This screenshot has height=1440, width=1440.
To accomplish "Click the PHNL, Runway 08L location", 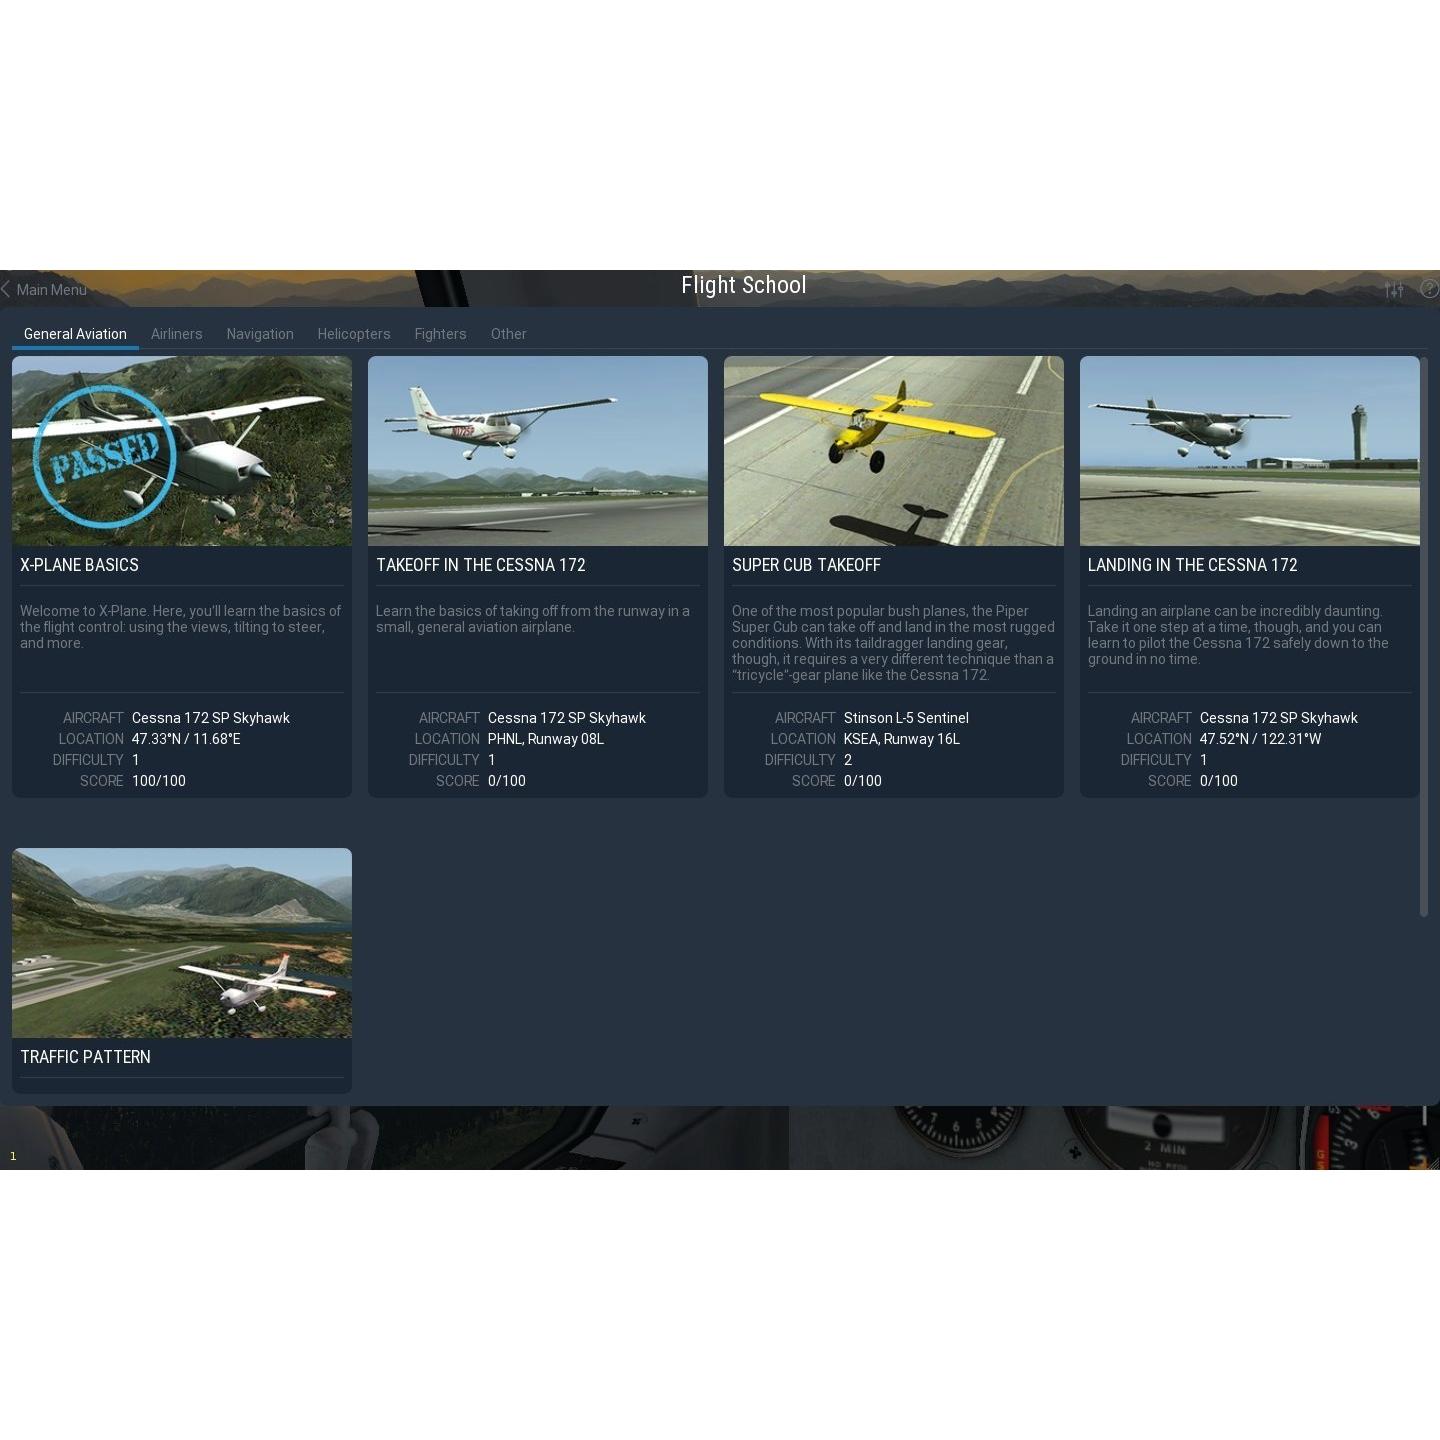I will click(x=546, y=739).
